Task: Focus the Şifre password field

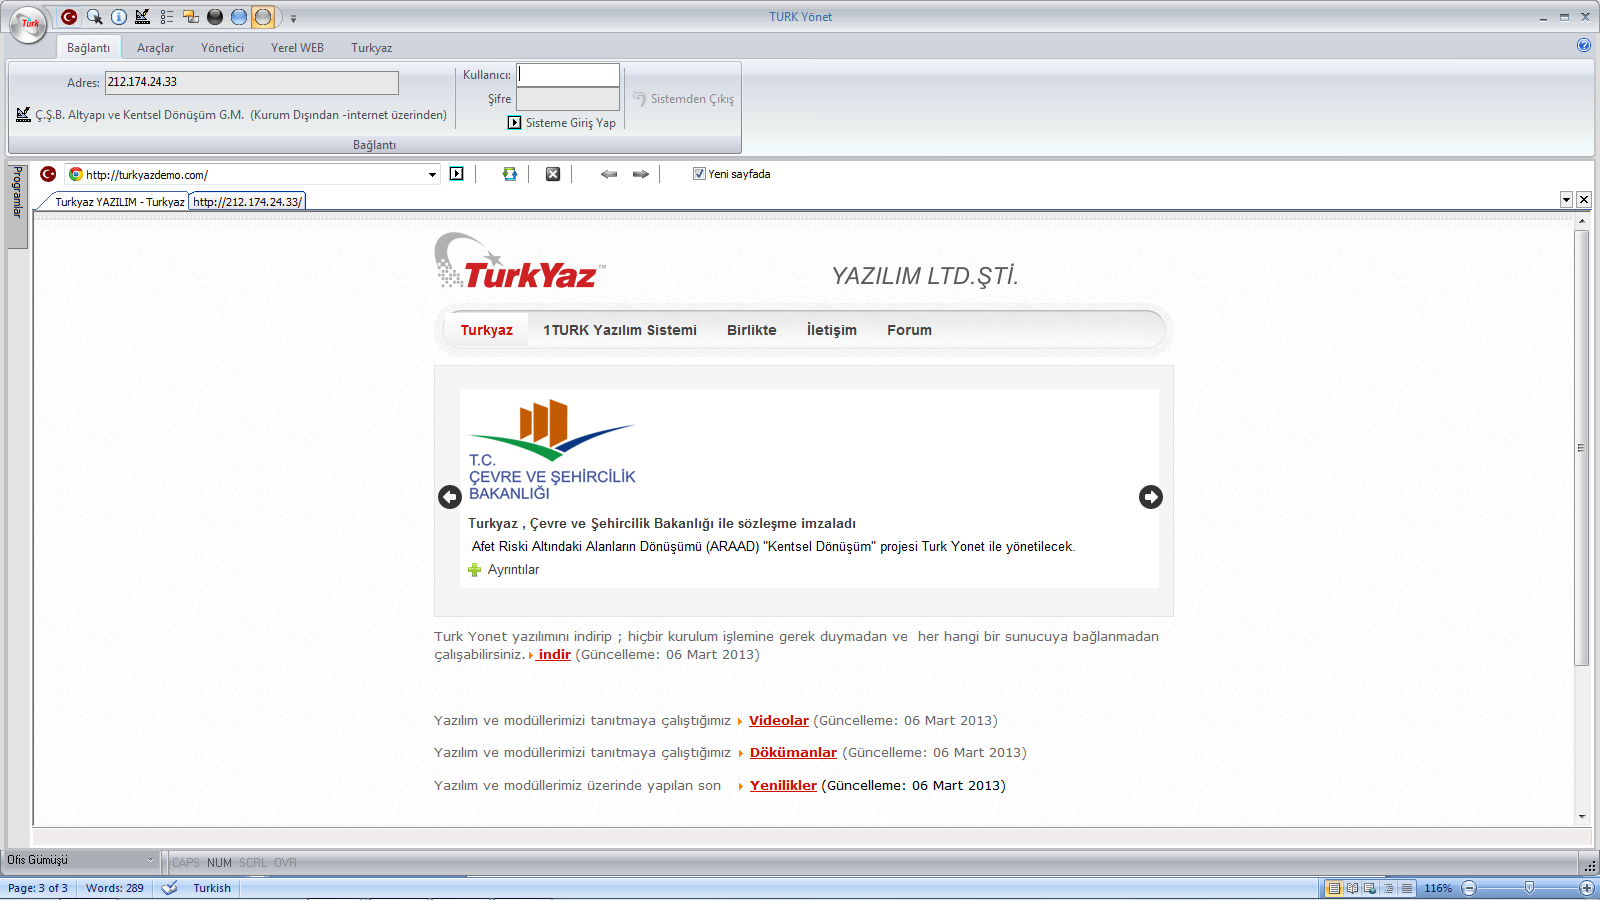Action: click(x=568, y=99)
